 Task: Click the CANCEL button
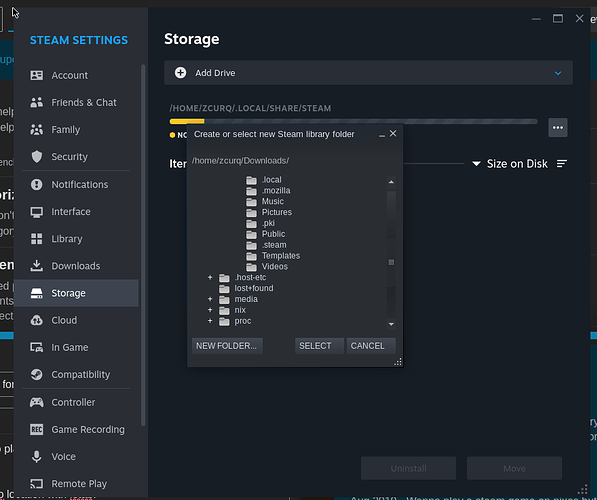(x=371, y=346)
